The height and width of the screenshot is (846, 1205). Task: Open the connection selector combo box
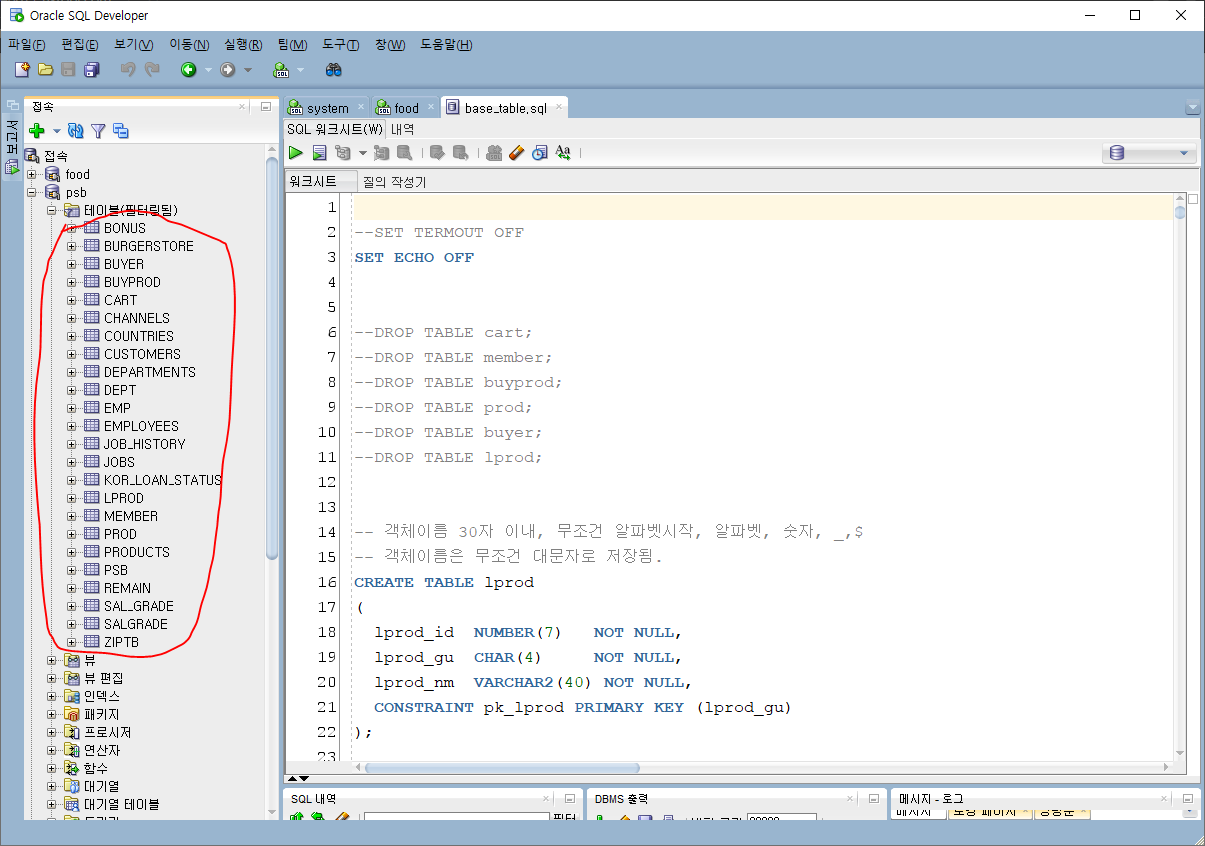(x=1149, y=153)
